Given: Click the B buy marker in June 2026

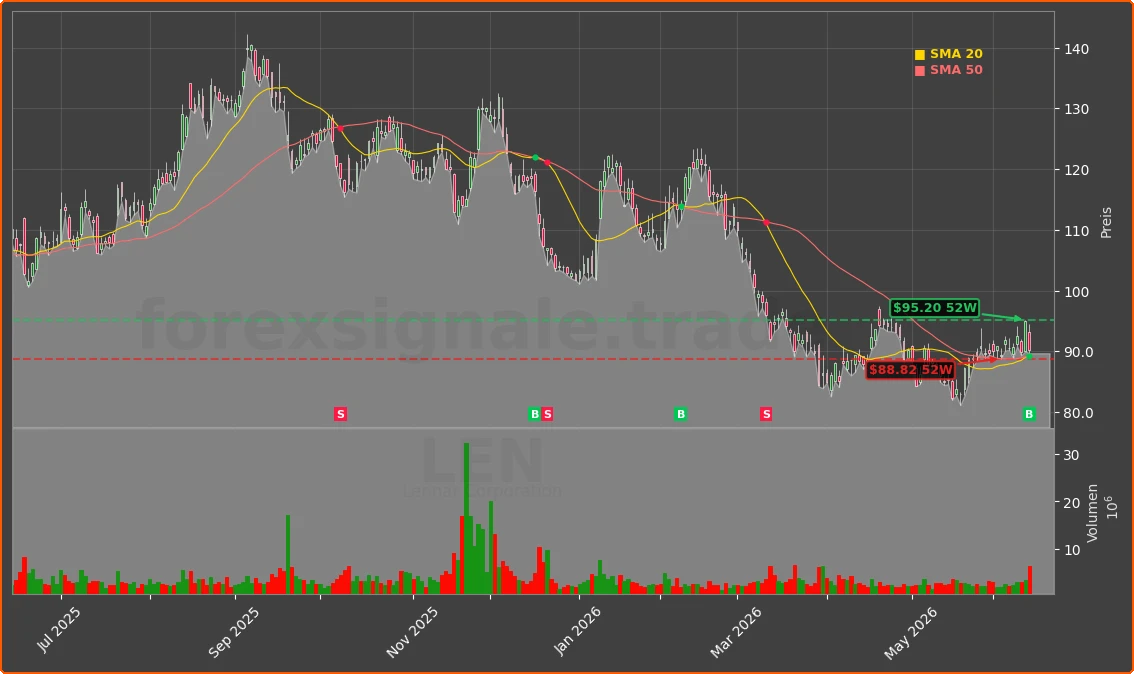Looking at the screenshot, I should tap(1029, 414).
